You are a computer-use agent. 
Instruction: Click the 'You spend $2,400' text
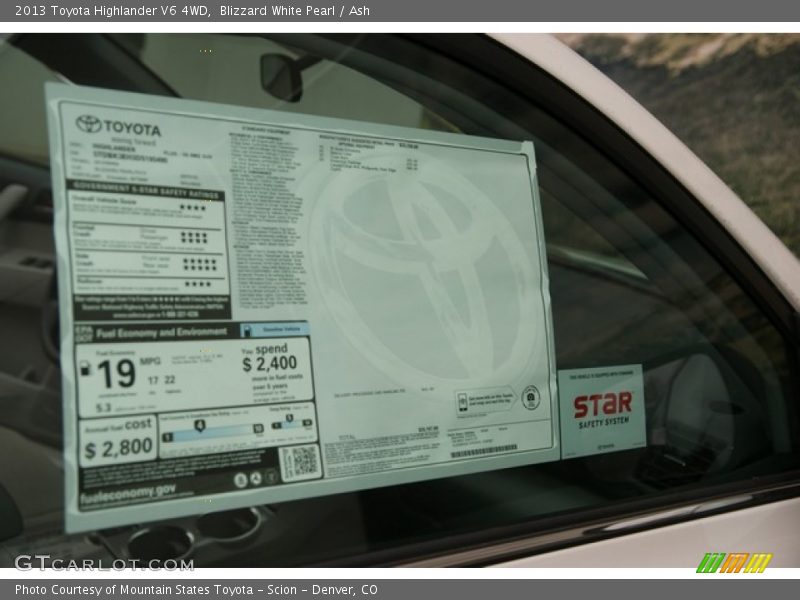click(x=268, y=358)
